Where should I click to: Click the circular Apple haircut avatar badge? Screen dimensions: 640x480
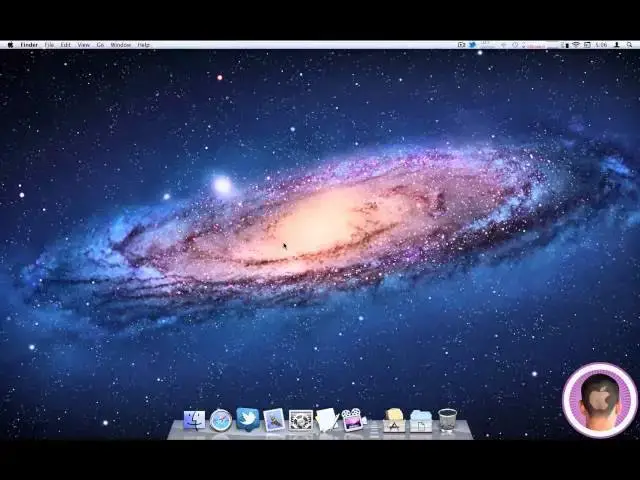pos(600,400)
